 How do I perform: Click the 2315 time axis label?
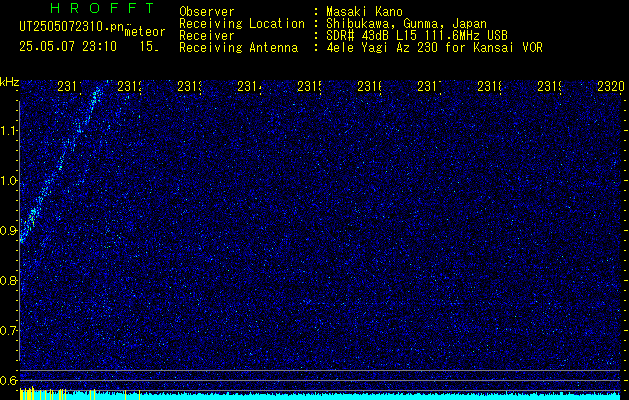pos(309,87)
